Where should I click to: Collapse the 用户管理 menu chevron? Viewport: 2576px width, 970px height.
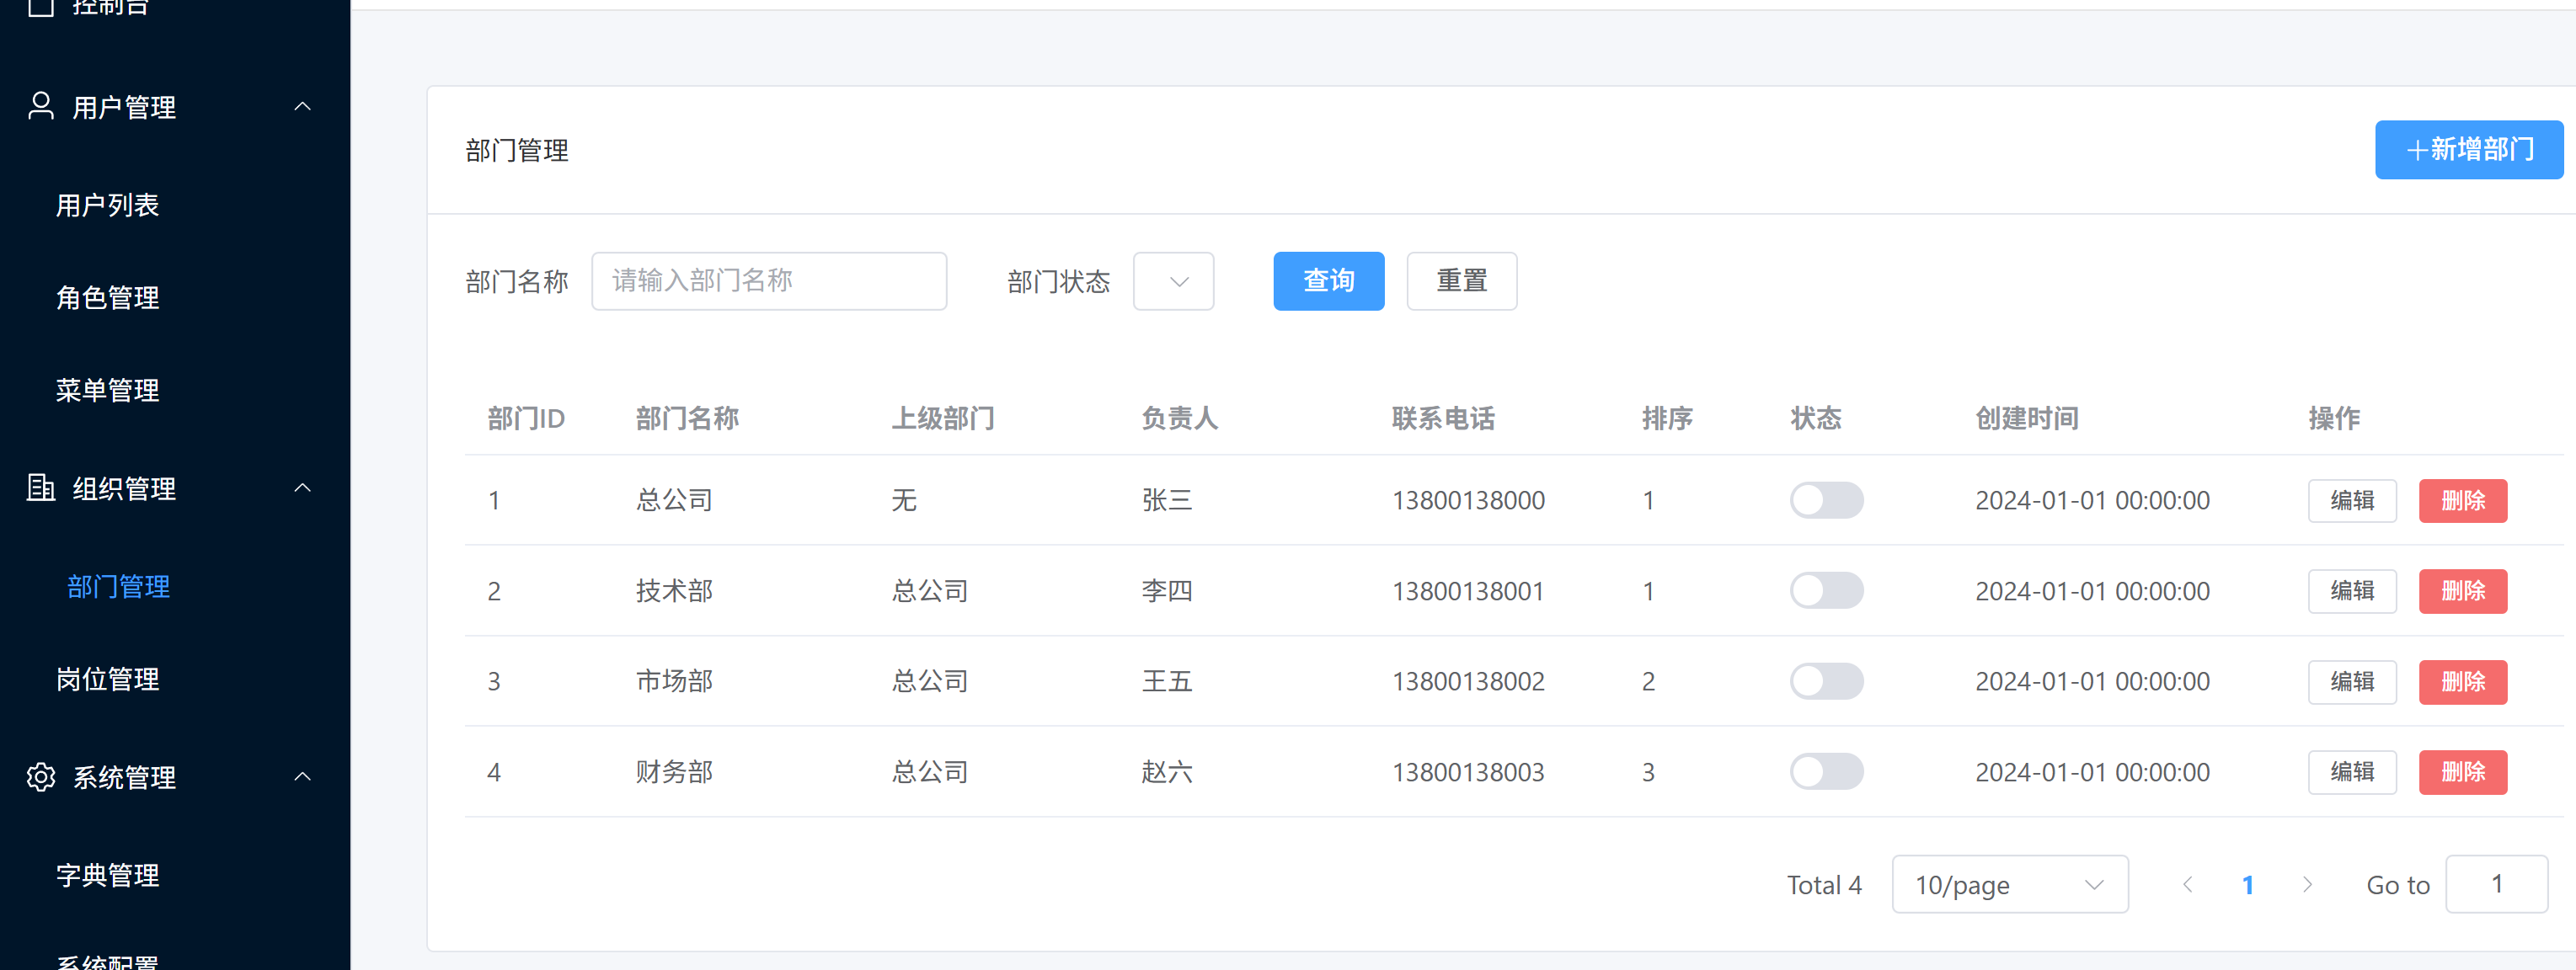(302, 106)
